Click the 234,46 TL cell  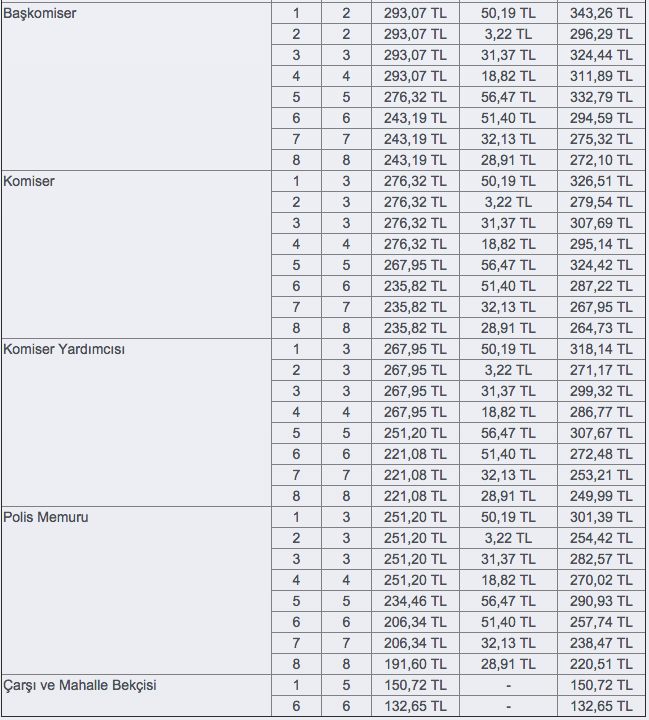click(x=415, y=601)
